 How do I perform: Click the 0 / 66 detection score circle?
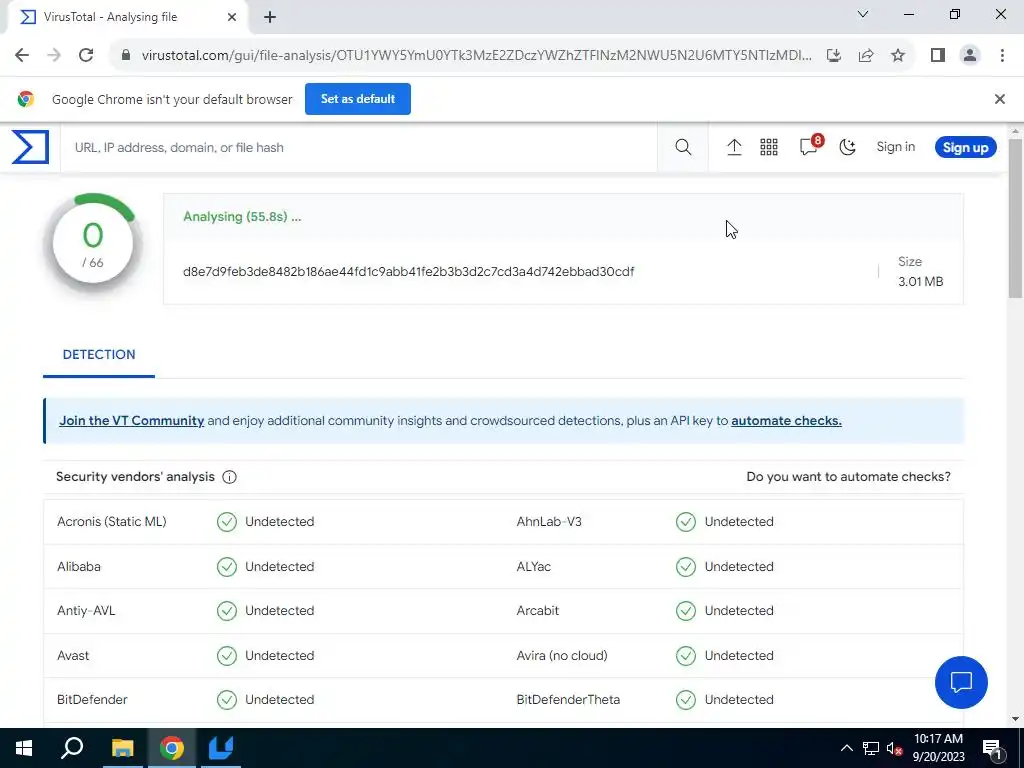[x=93, y=243]
